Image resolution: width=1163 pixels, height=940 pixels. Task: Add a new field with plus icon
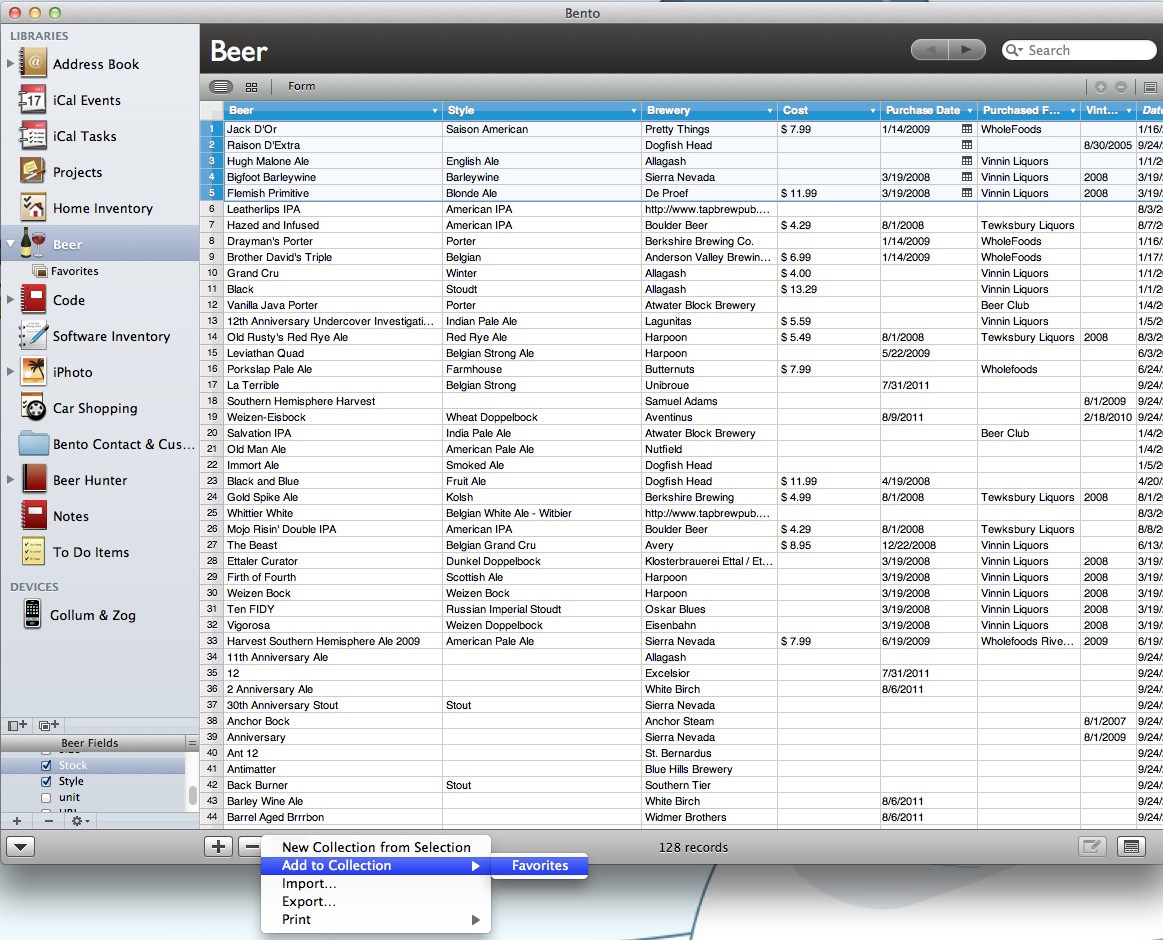click(x=17, y=821)
